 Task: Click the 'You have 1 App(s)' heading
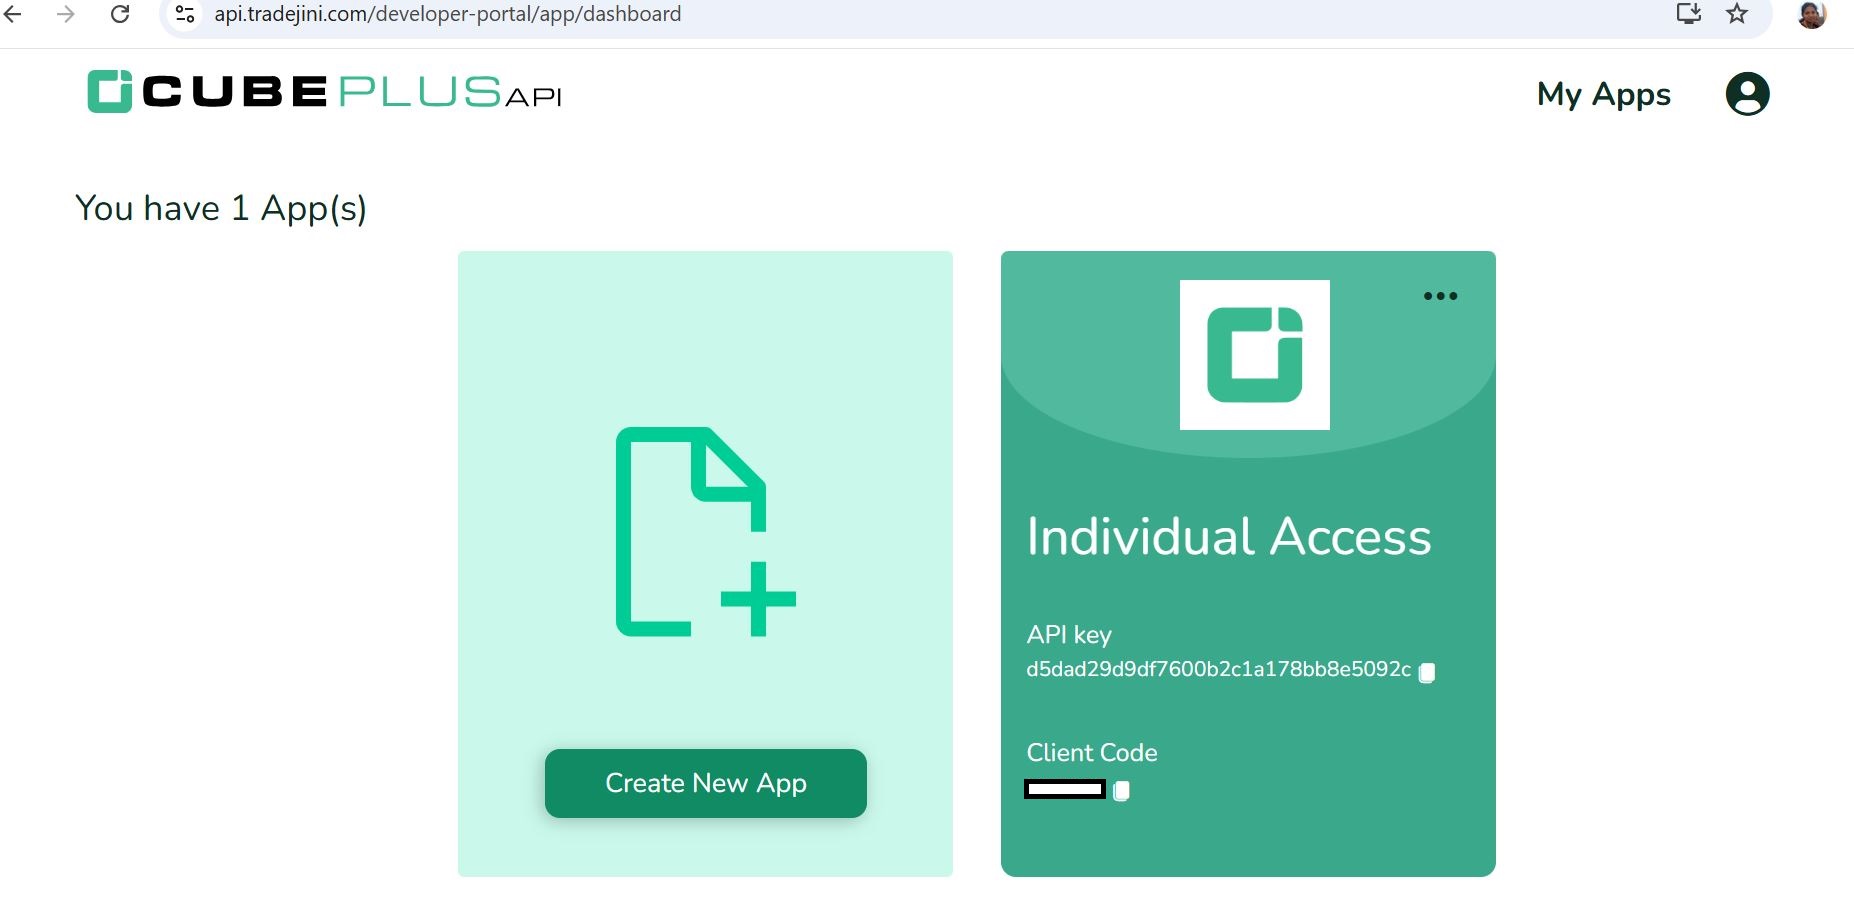click(221, 208)
